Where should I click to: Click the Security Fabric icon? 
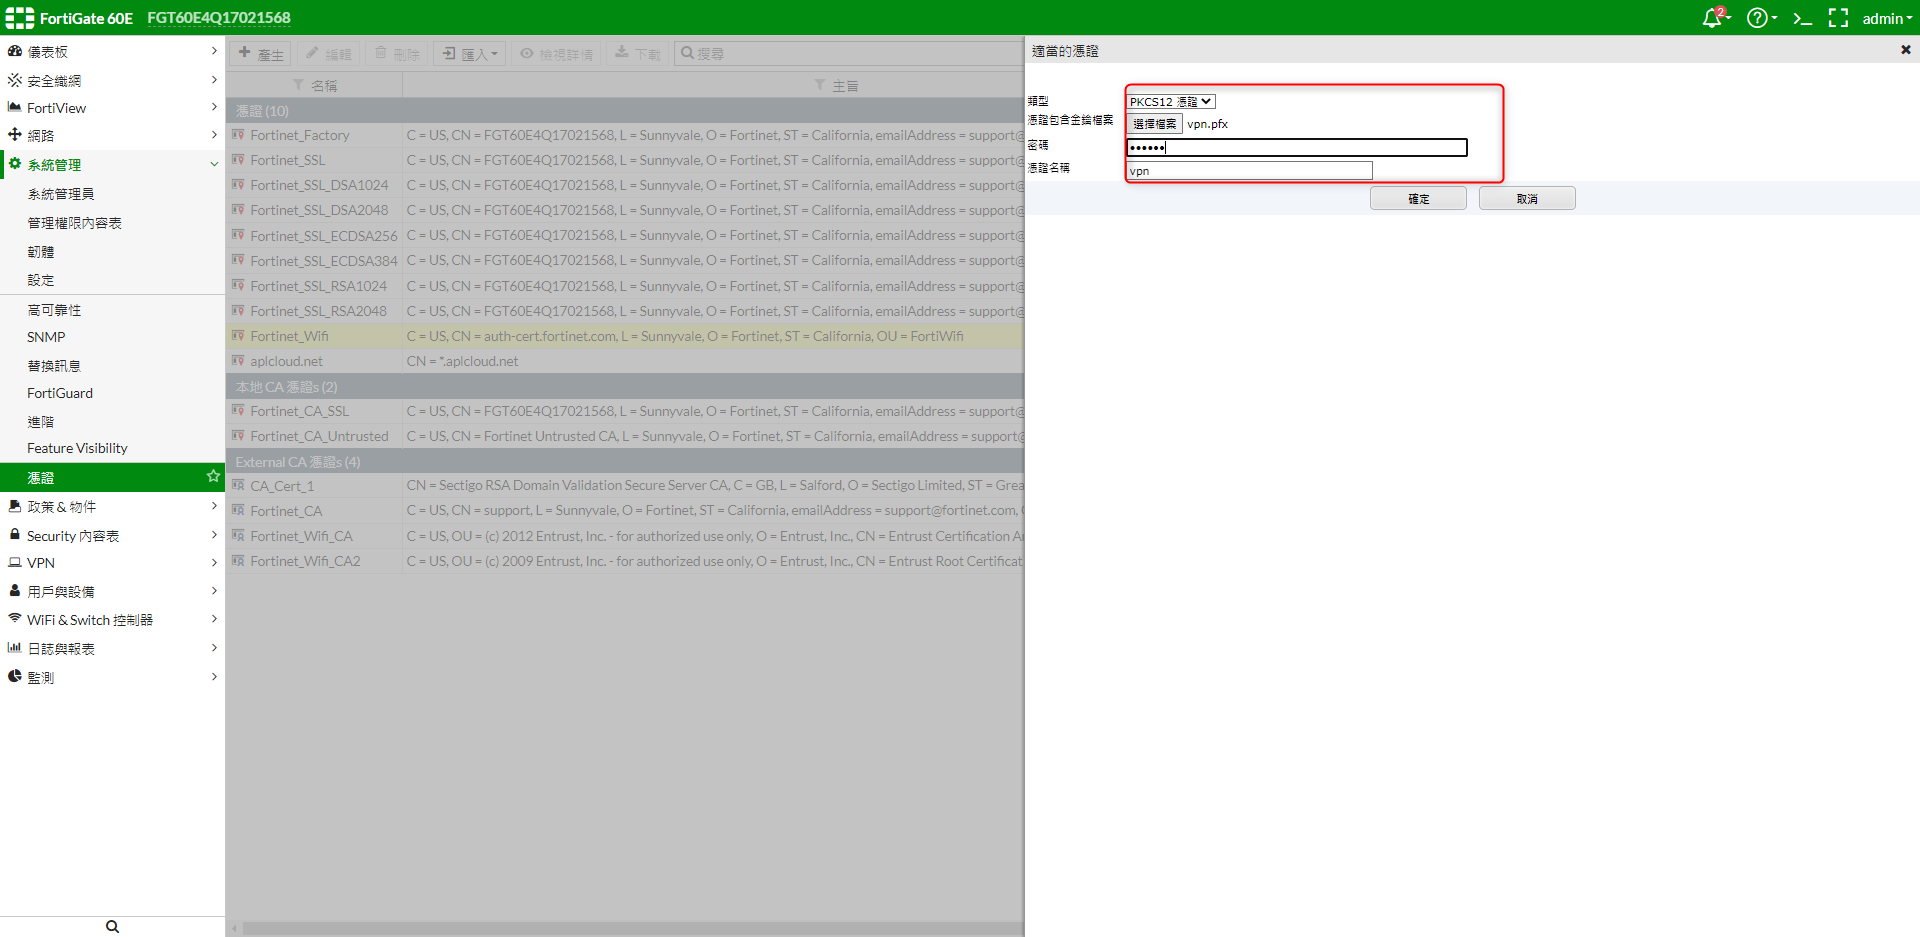[14, 79]
